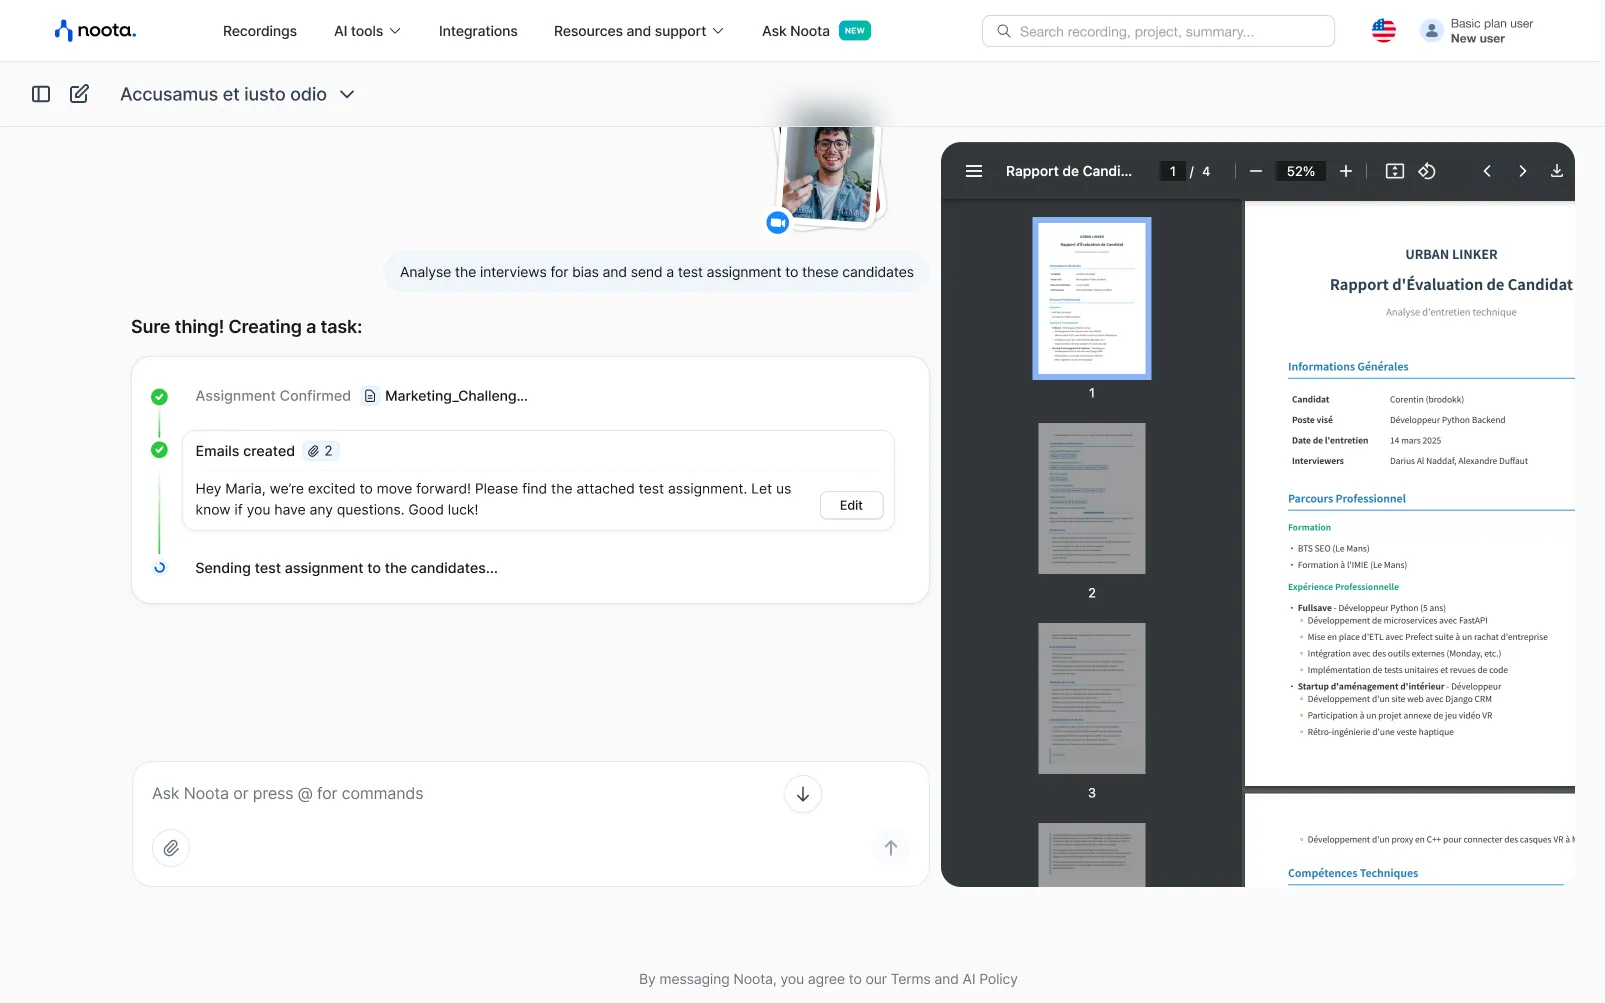Download the Rapport de Candidat PDF
Screen dimensions: 1605x1003
click(x=1557, y=171)
